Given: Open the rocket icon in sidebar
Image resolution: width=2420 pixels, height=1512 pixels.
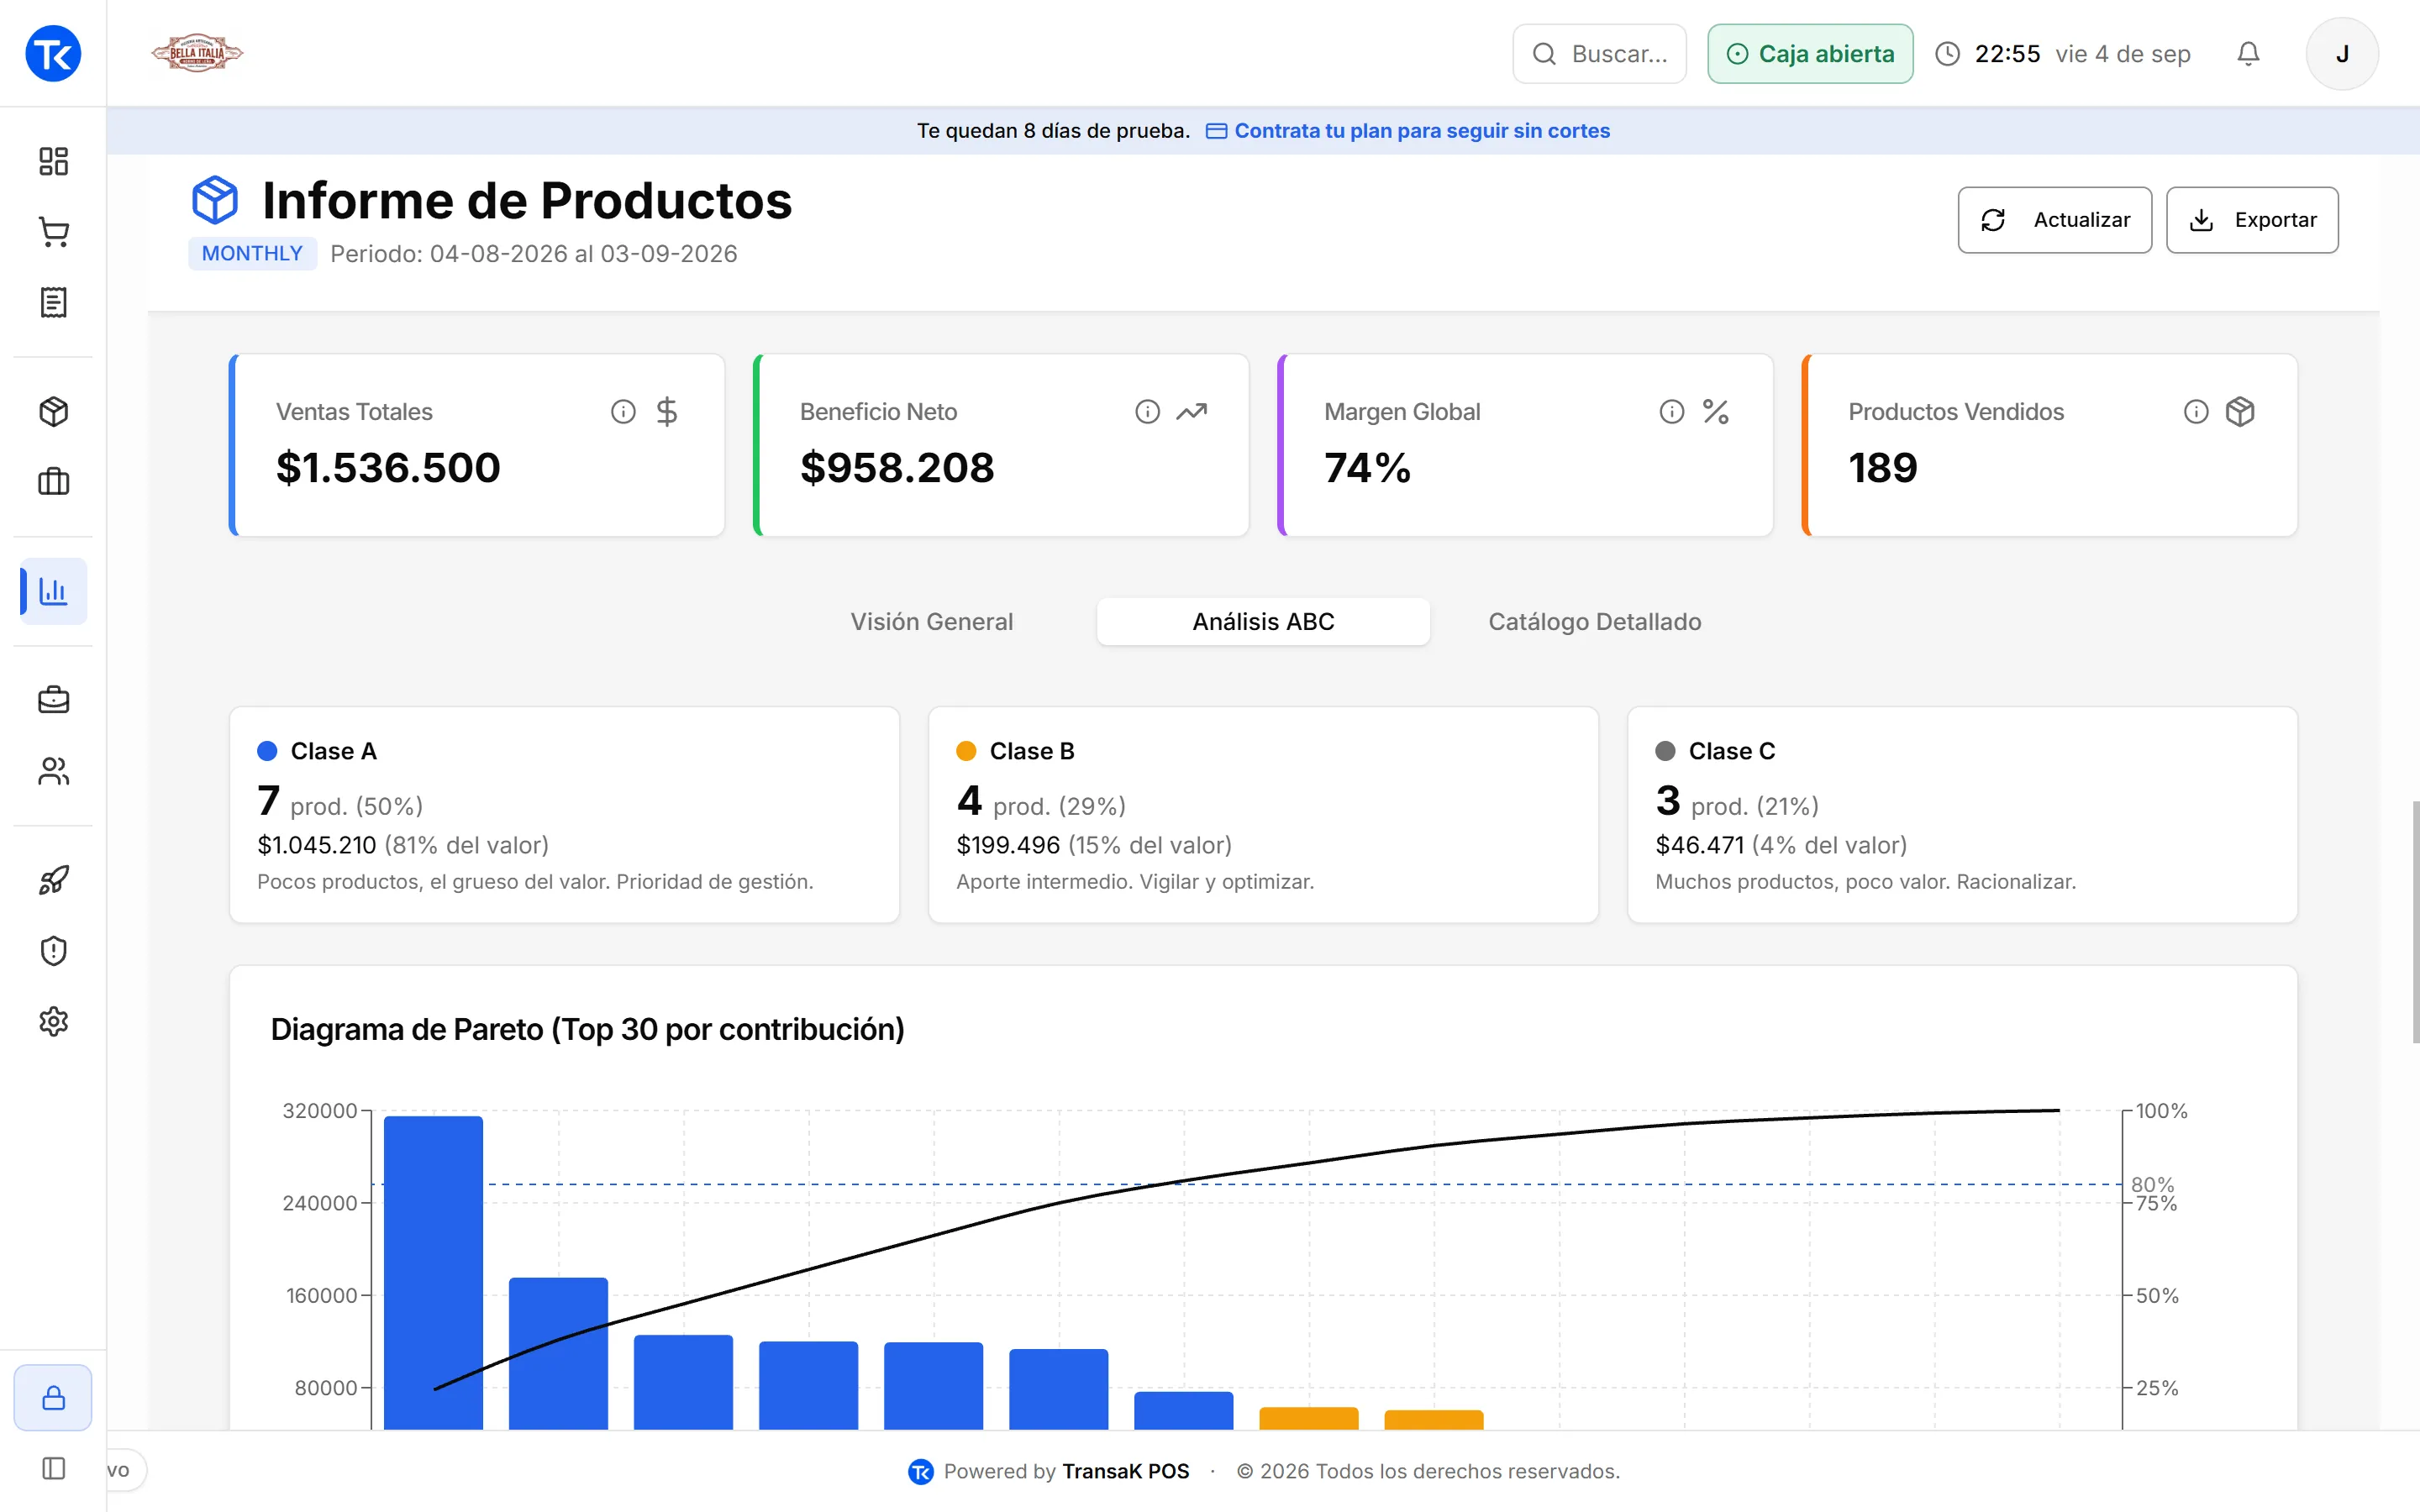Looking at the screenshot, I should [53, 880].
